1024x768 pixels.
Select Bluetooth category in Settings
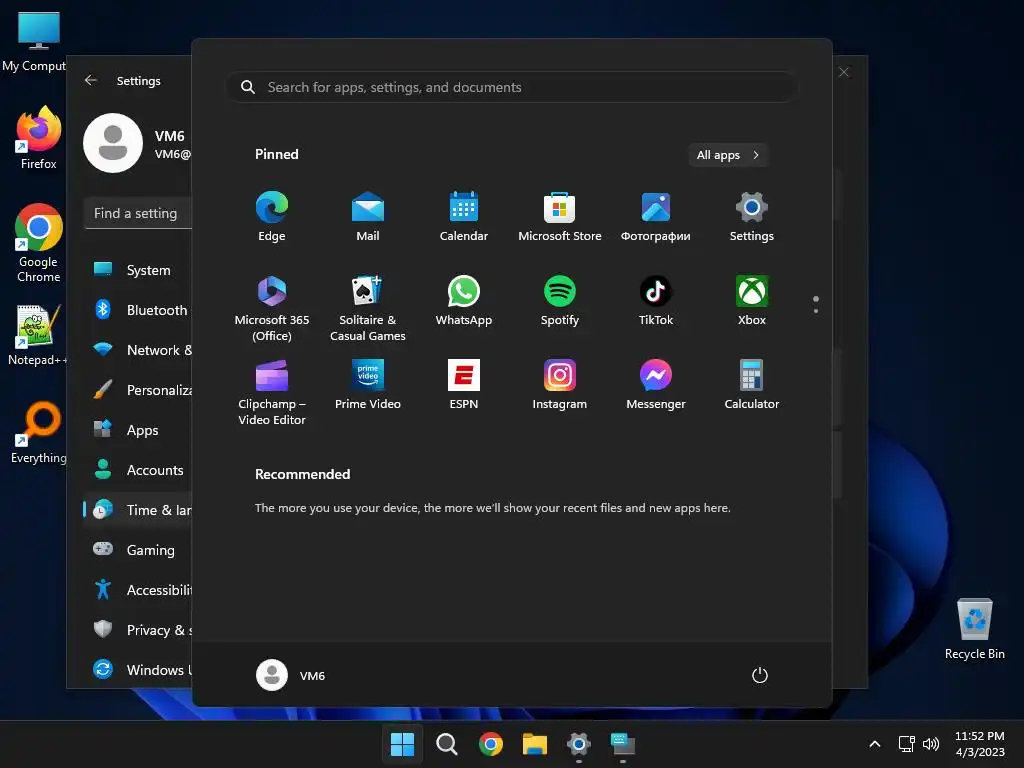point(138,310)
